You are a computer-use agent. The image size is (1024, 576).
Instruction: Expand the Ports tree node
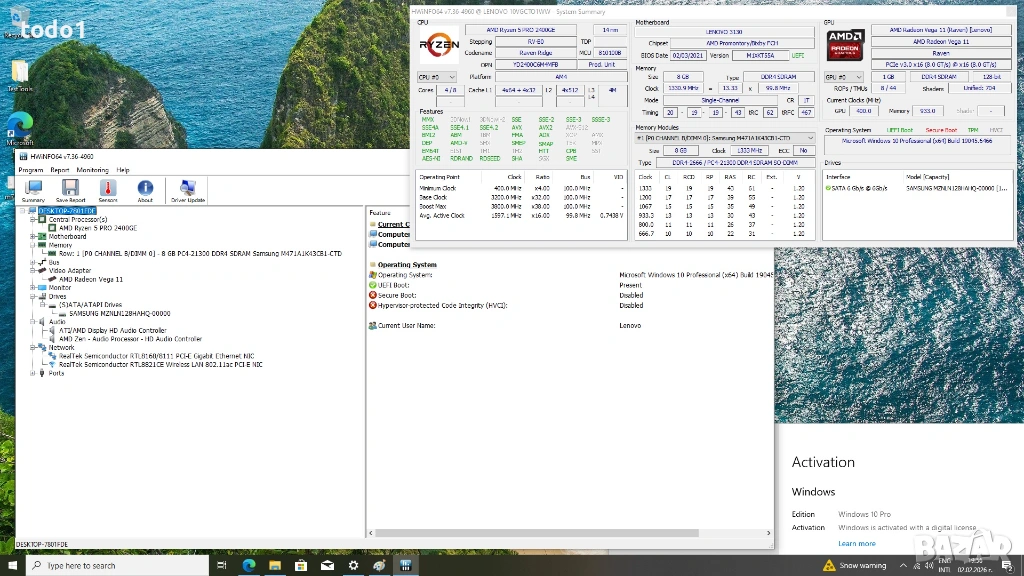[33, 373]
